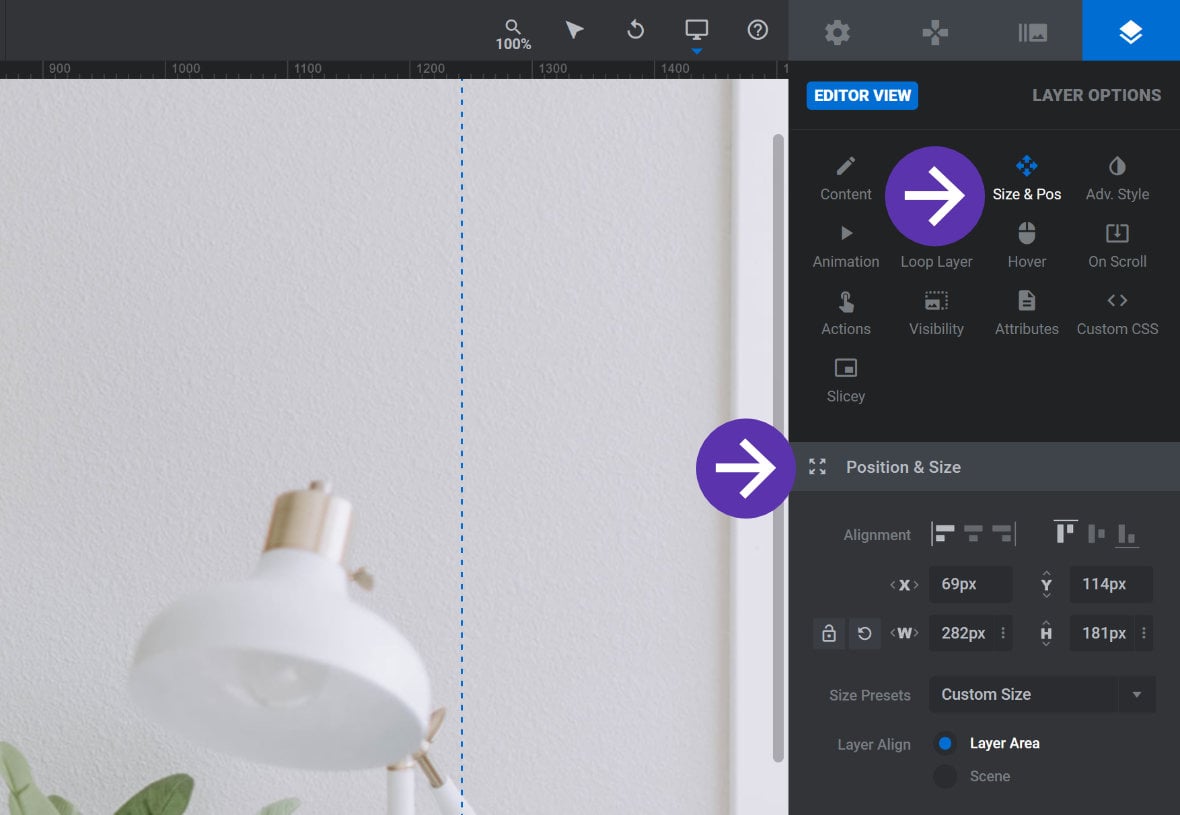Open the Actions touch tab
This screenshot has width=1180, height=815.
(x=846, y=313)
